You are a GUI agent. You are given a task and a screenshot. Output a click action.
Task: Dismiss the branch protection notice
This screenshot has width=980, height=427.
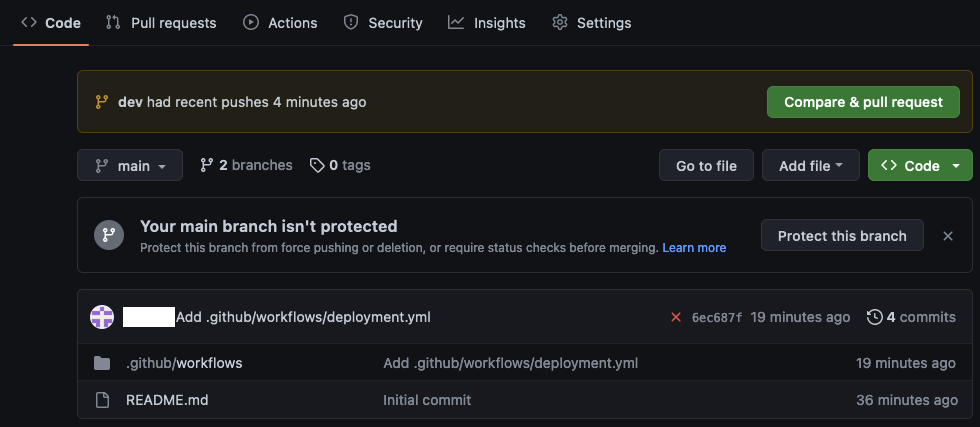(948, 236)
